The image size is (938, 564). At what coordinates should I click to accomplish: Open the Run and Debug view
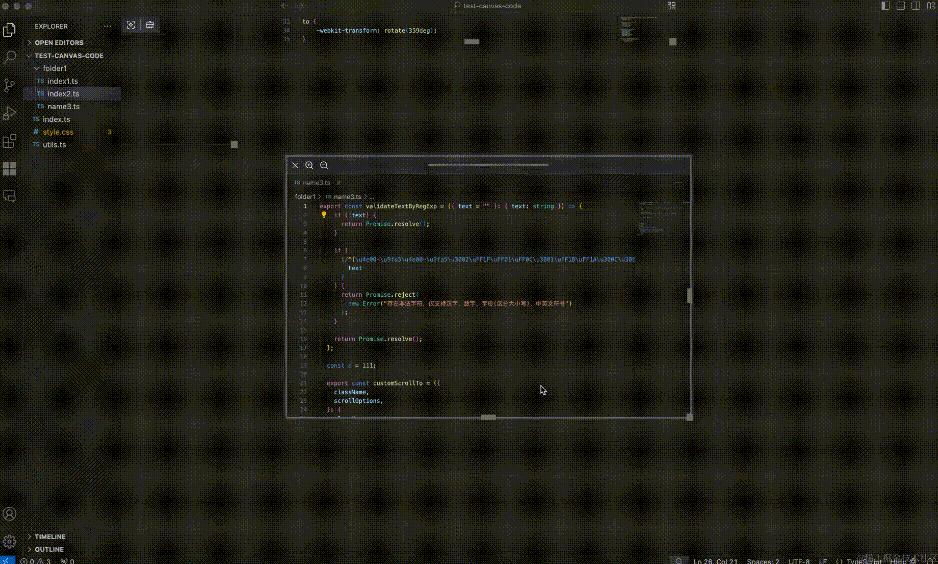[9, 113]
